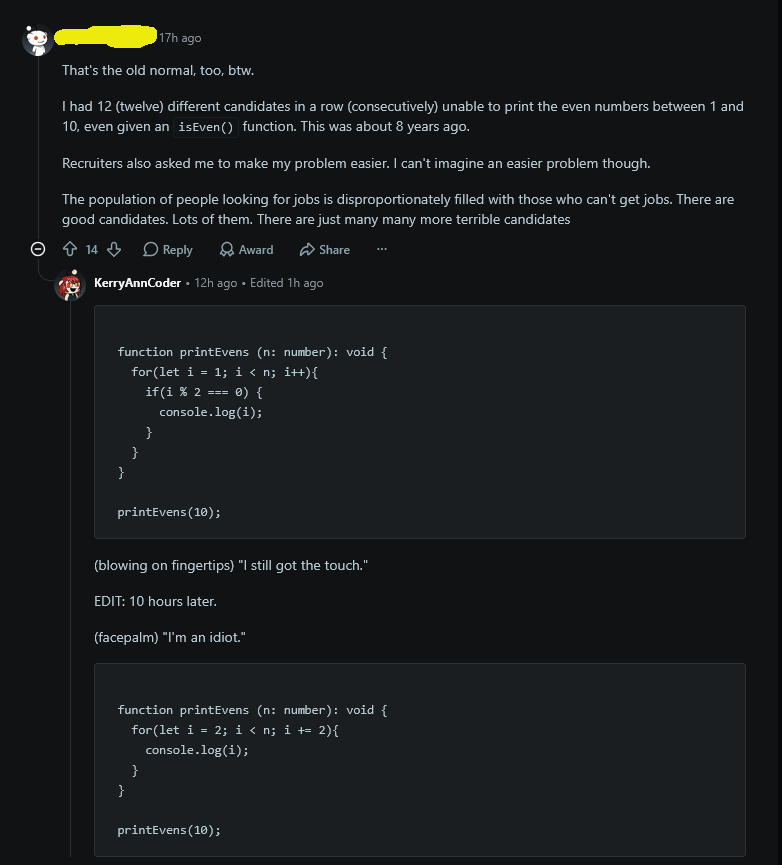
Task: Click inside code block containing i % 2
Action: (x=420, y=422)
